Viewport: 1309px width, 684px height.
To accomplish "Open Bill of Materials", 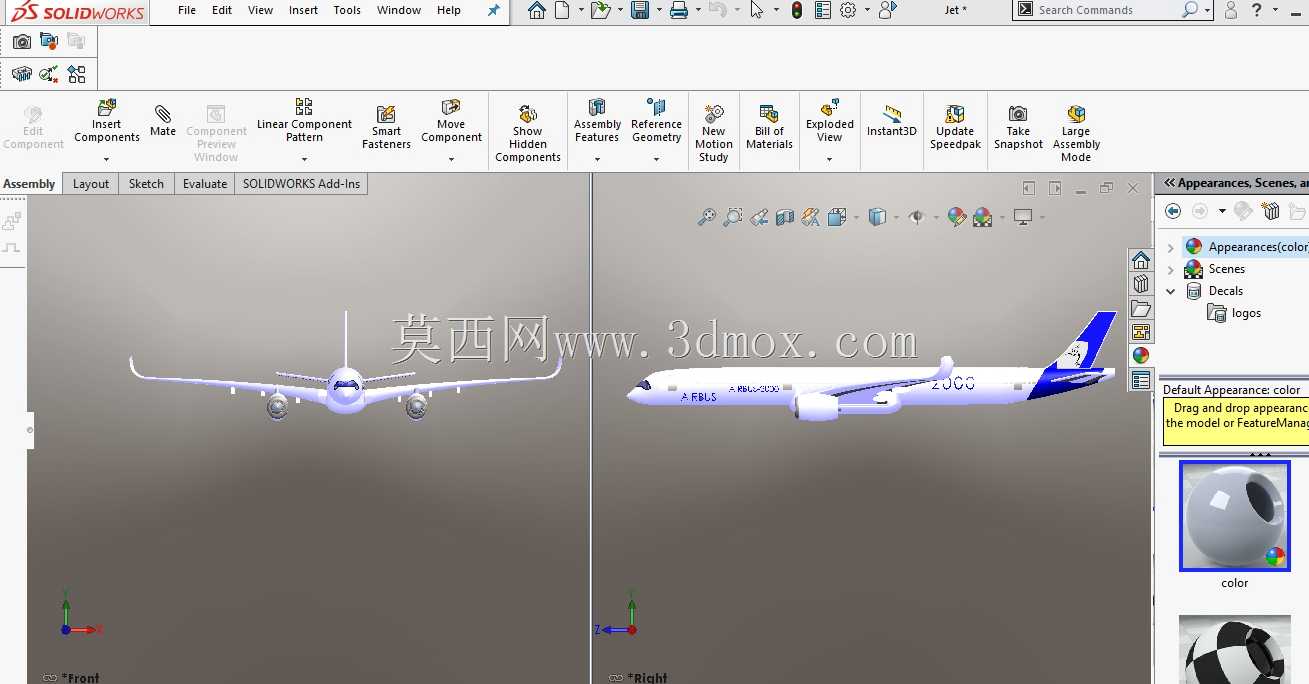I will (769, 127).
